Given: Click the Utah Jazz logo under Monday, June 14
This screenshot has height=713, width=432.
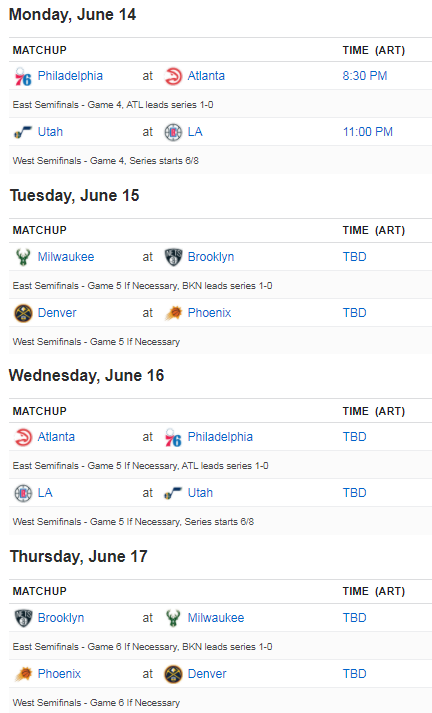Looking at the screenshot, I should [23, 132].
